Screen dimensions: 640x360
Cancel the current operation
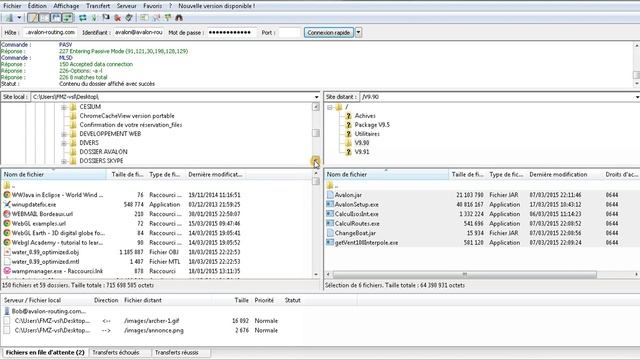pyautogui.click(x=106, y=18)
